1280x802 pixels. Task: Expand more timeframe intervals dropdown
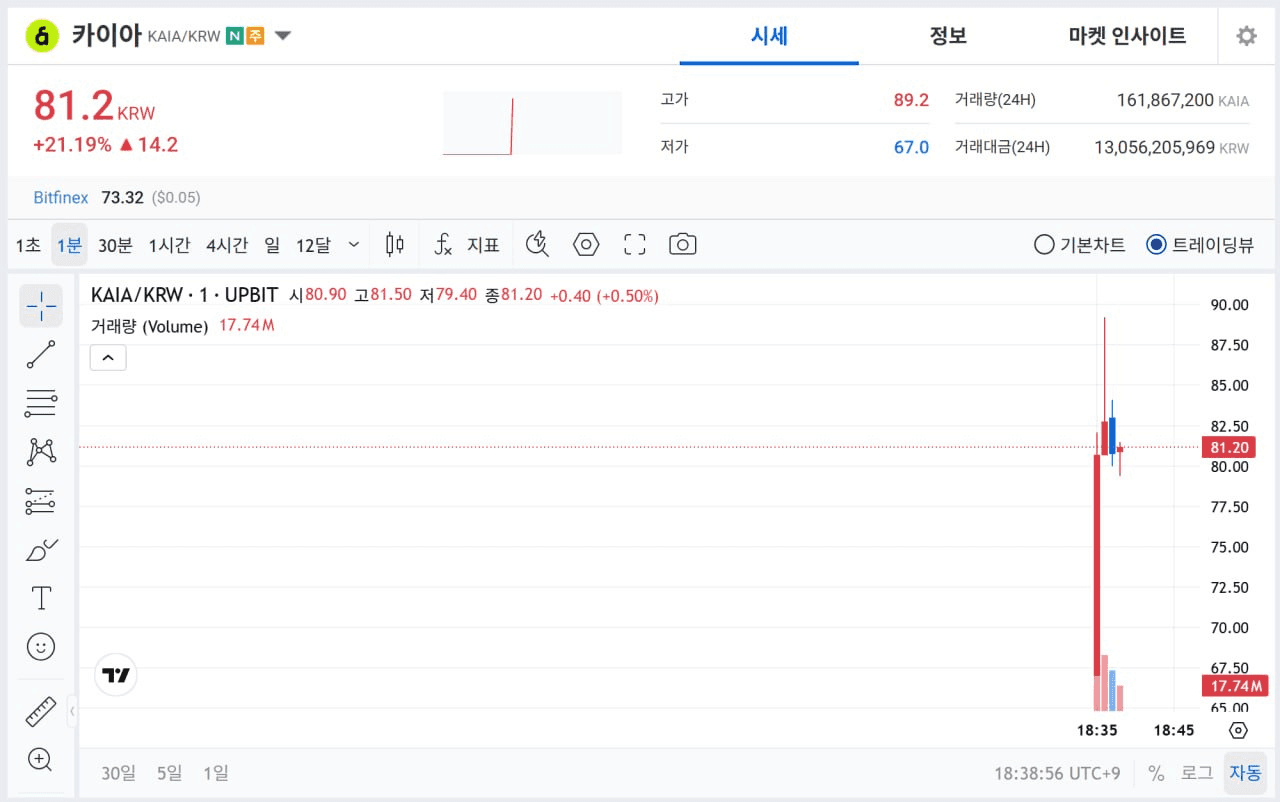pyautogui.click(x=354, y=244)
